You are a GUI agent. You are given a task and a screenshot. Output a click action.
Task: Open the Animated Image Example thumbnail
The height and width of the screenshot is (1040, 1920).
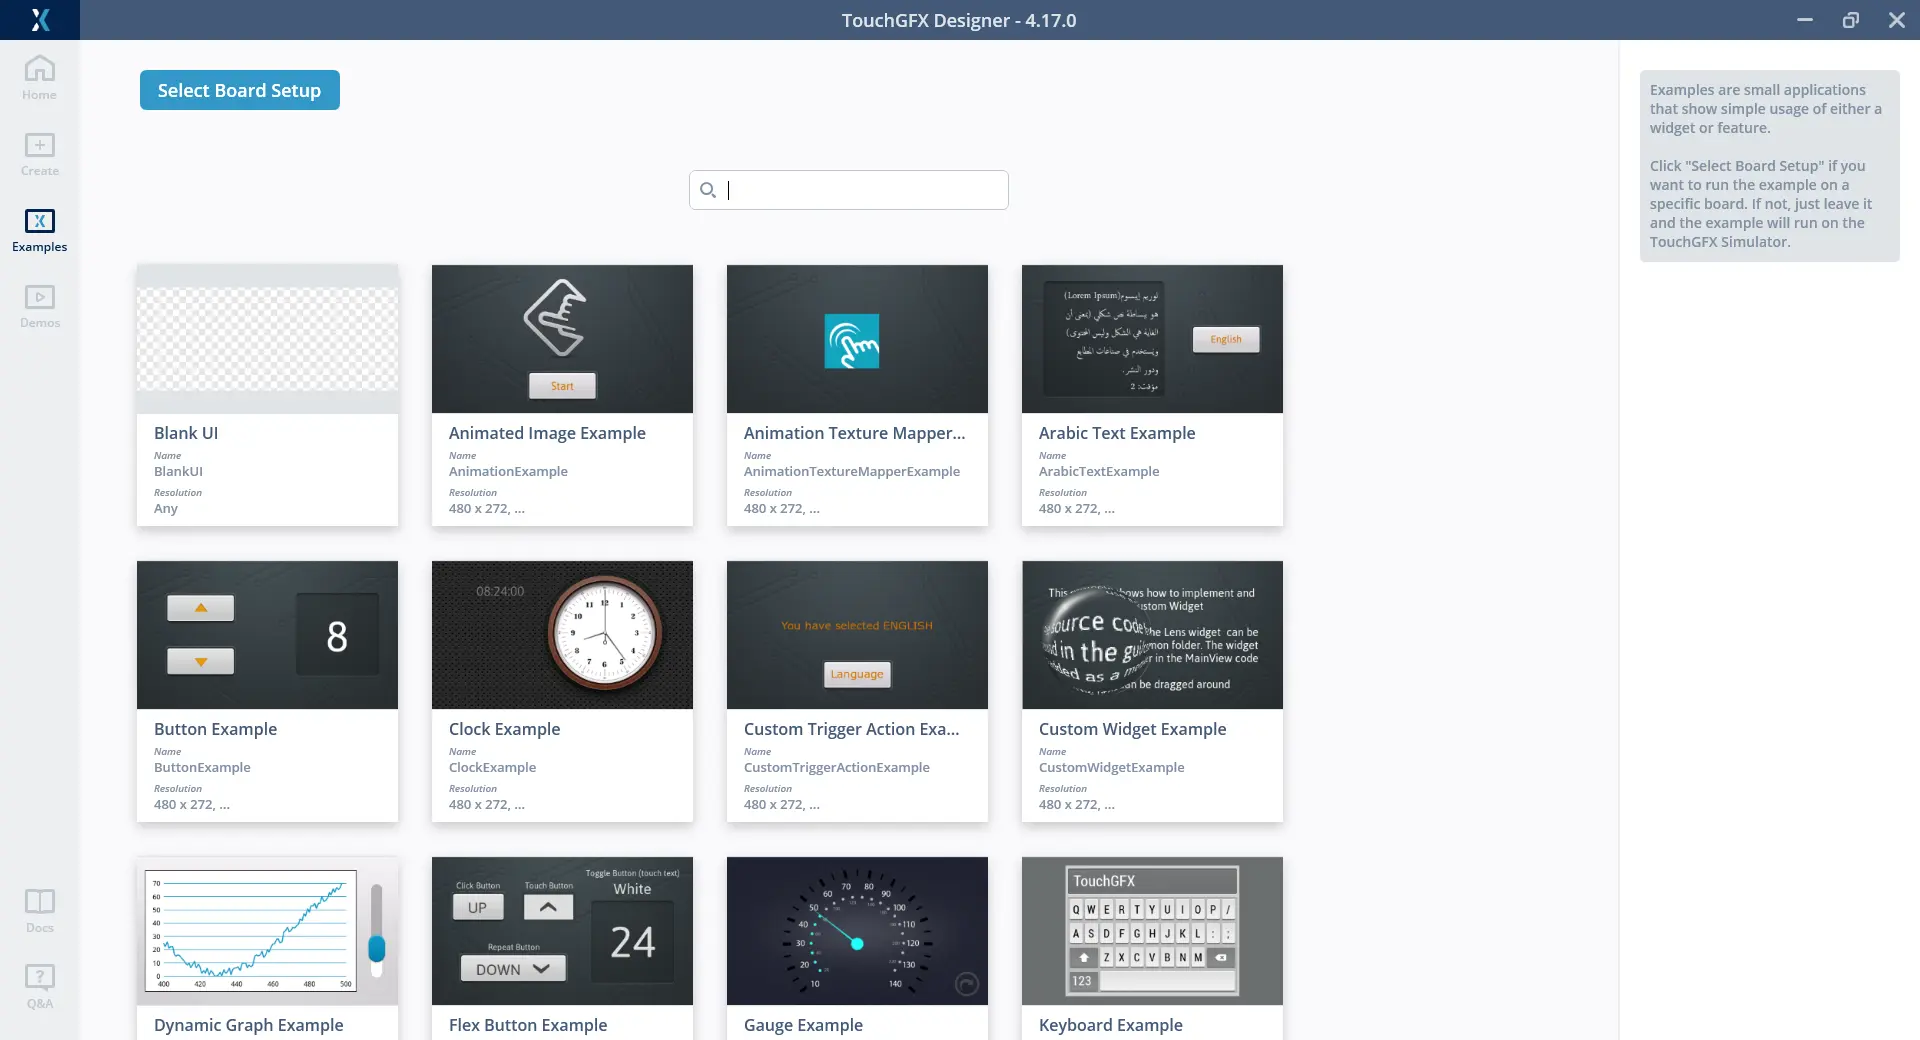tap(562, 339)
